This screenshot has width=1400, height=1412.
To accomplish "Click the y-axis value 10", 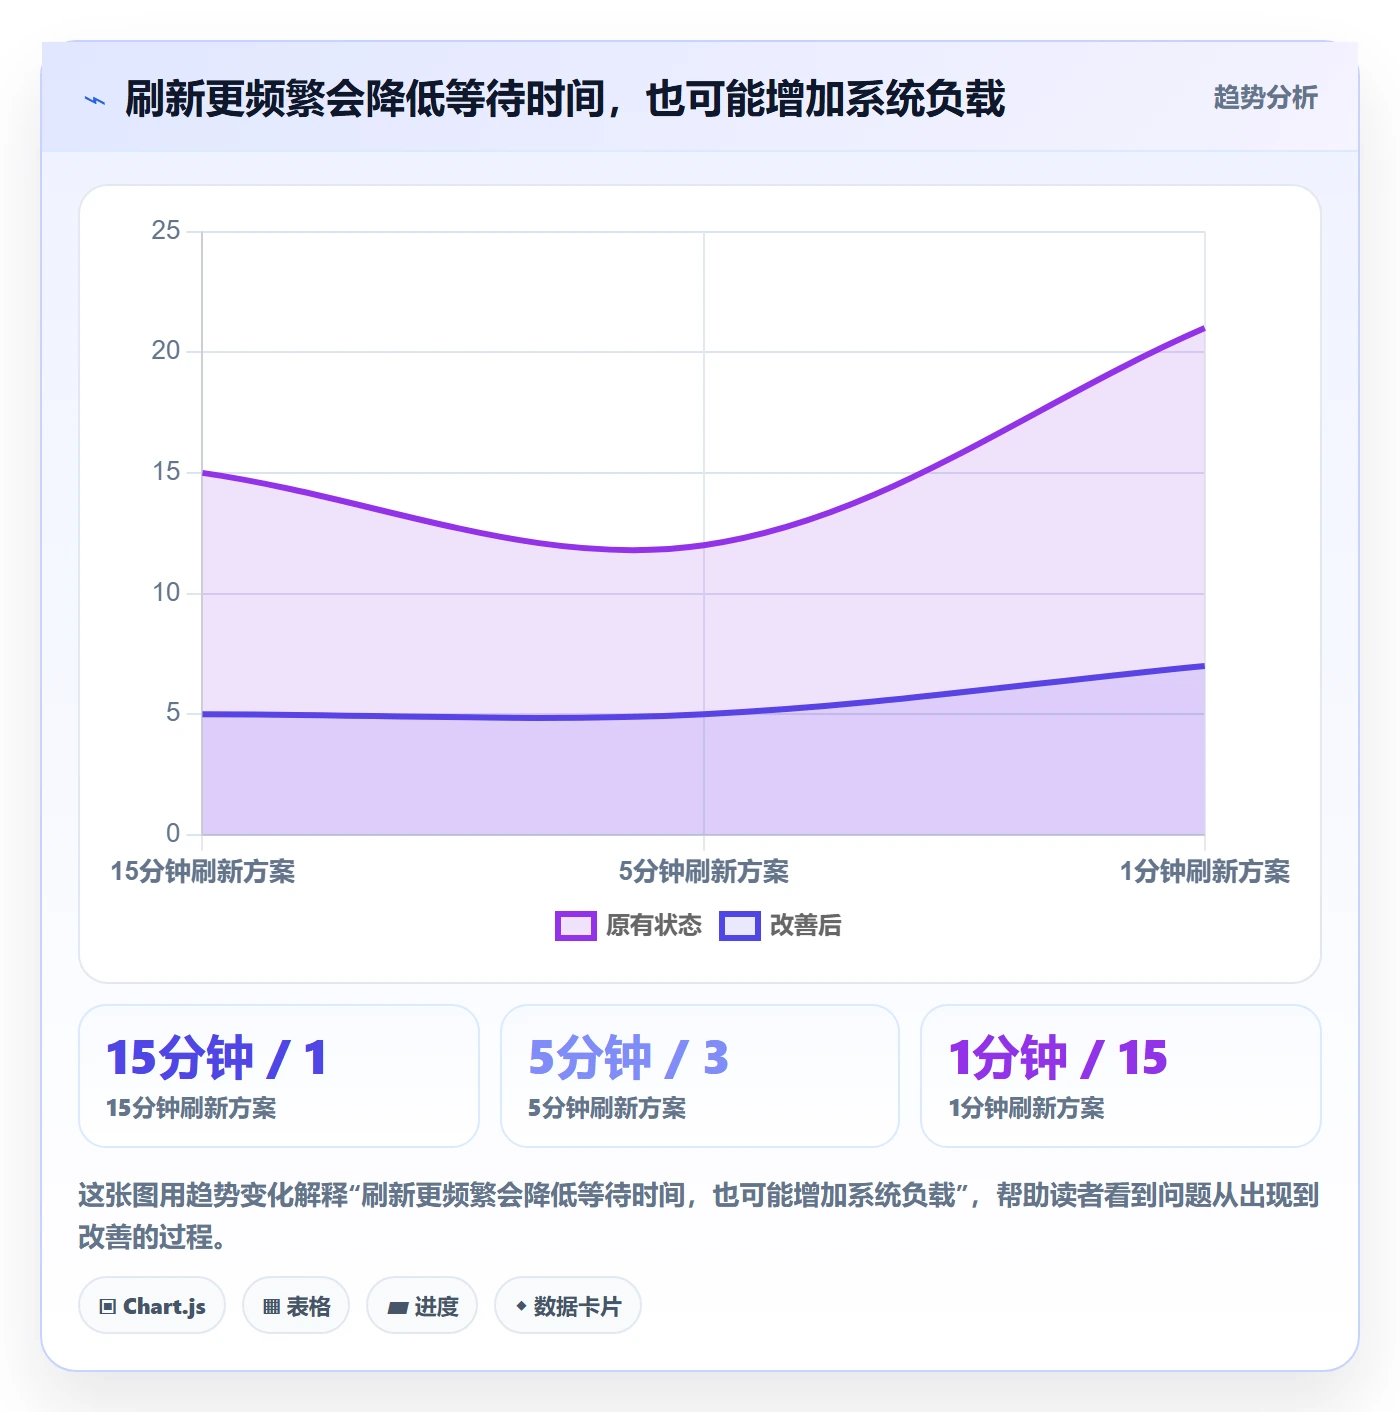I will (166, 593).
